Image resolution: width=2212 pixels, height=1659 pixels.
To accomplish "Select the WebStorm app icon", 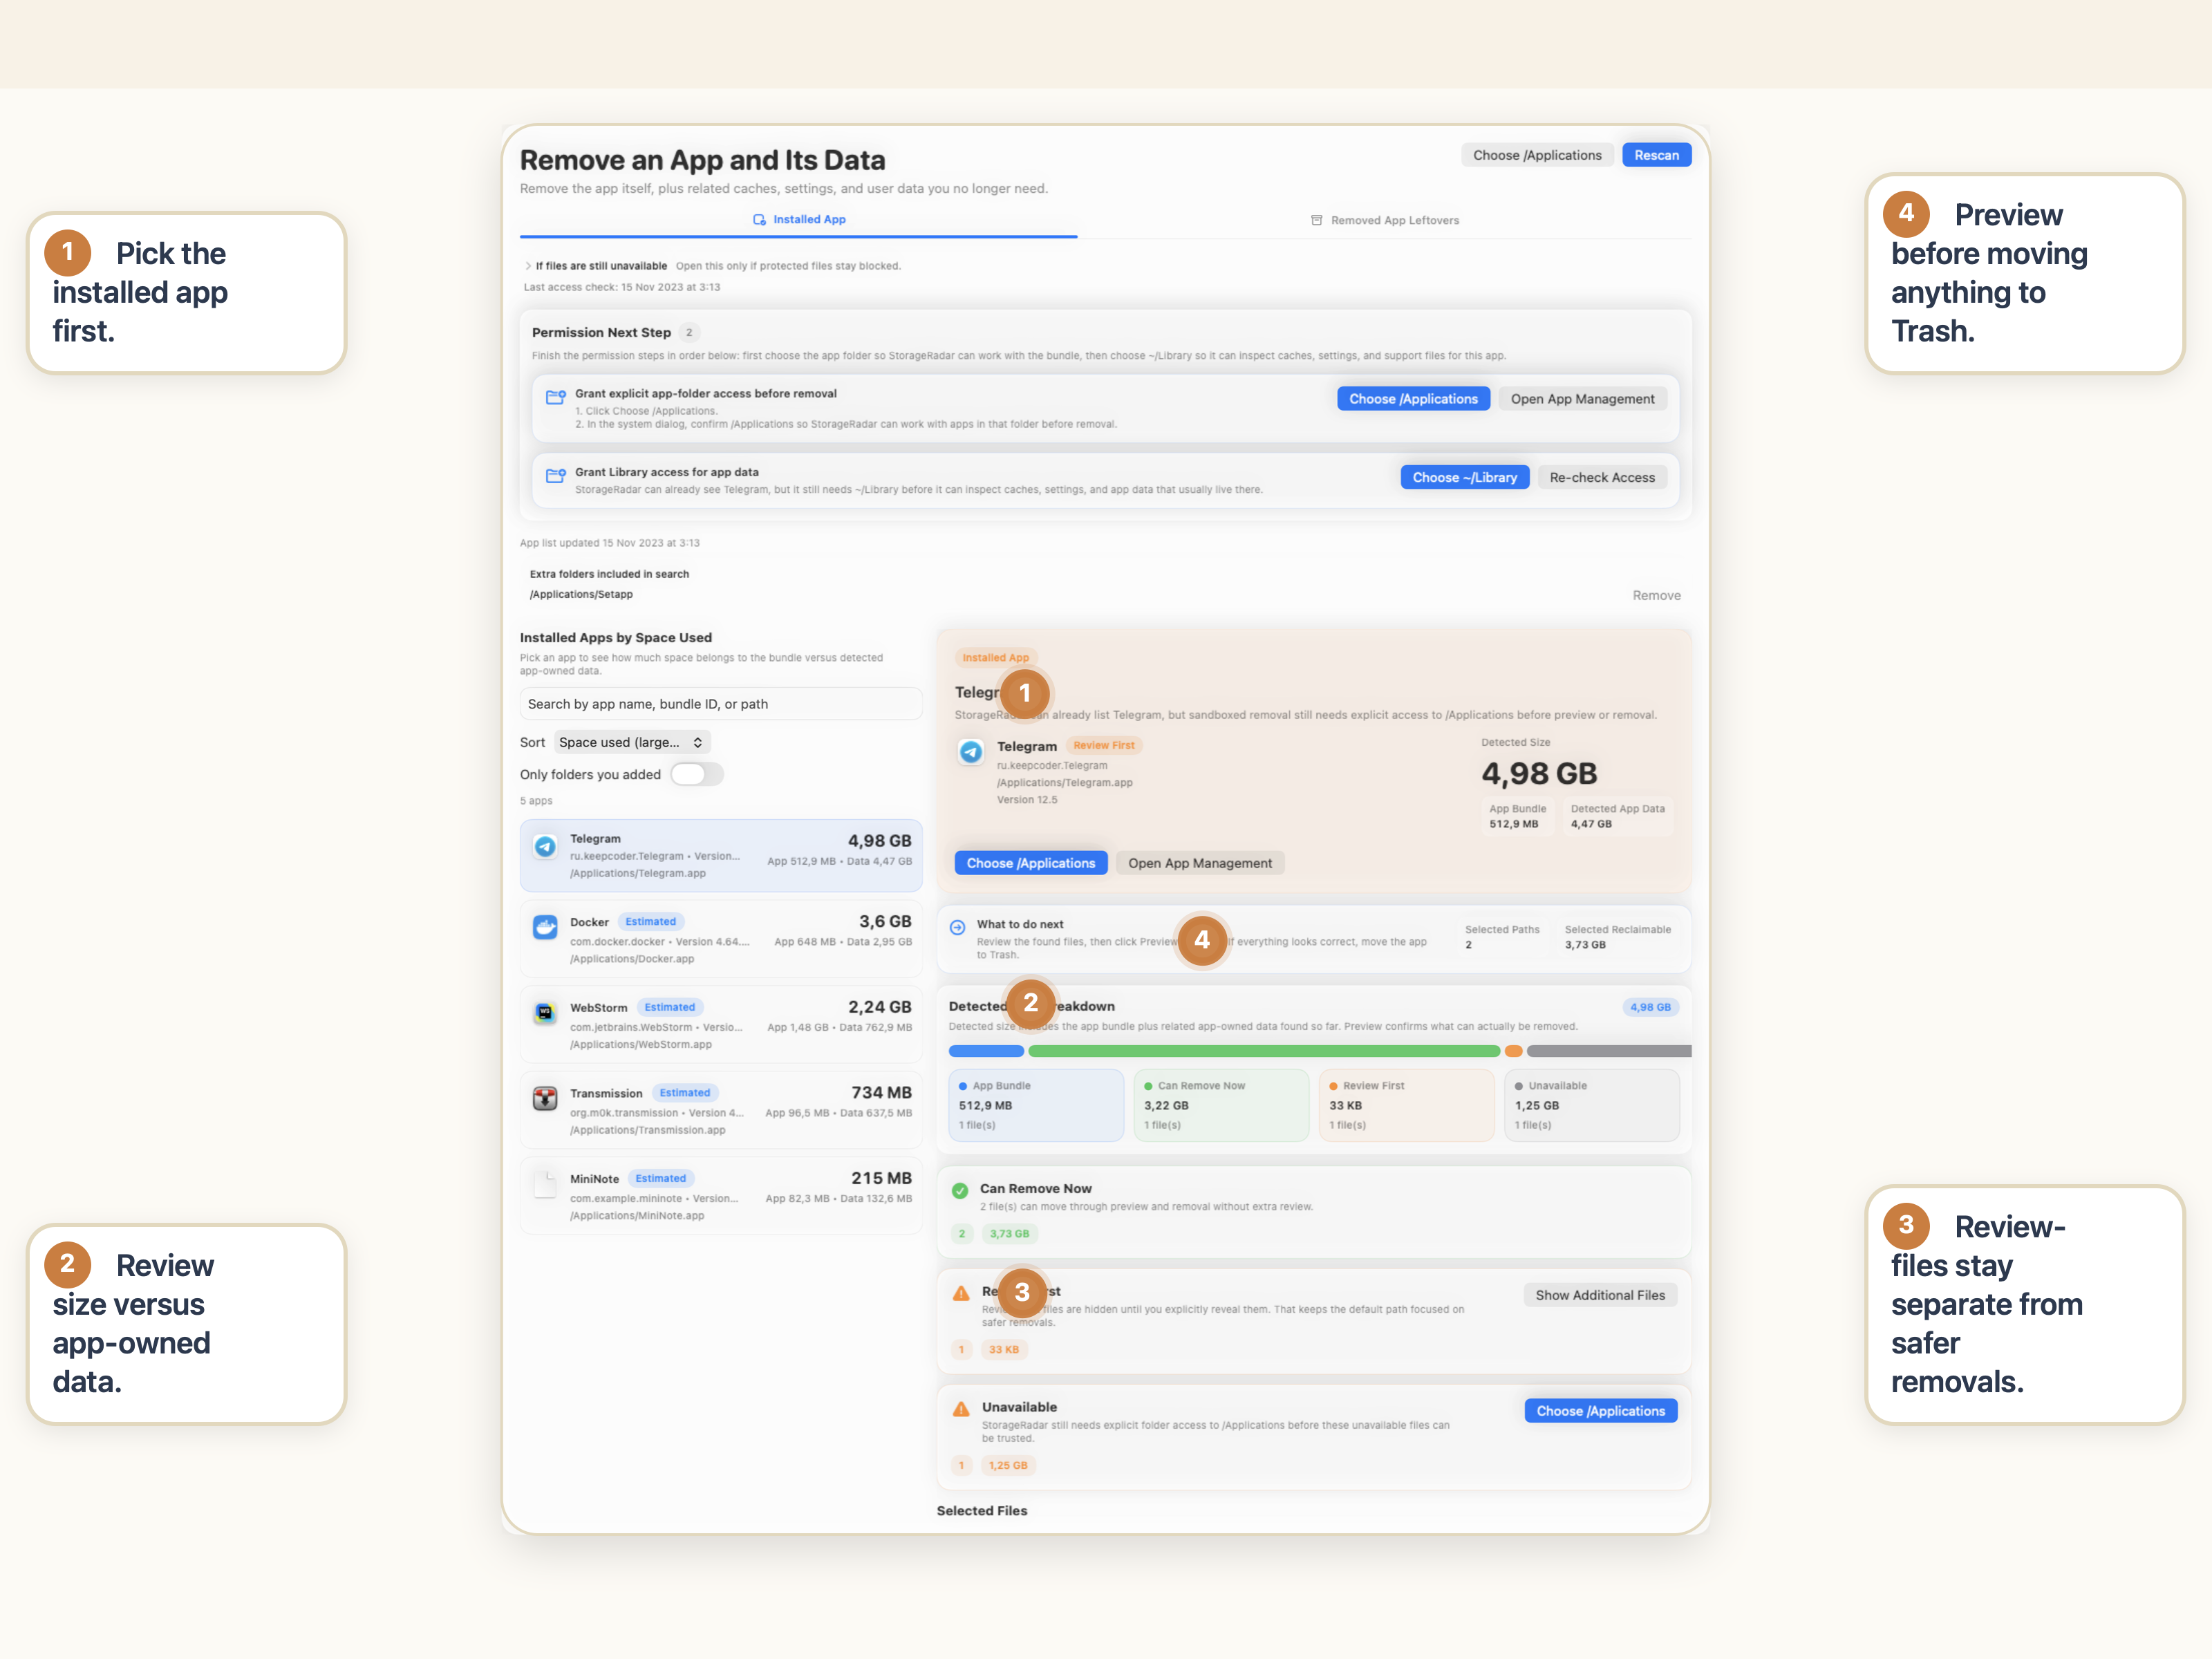I will click(x=545, y=1014).
